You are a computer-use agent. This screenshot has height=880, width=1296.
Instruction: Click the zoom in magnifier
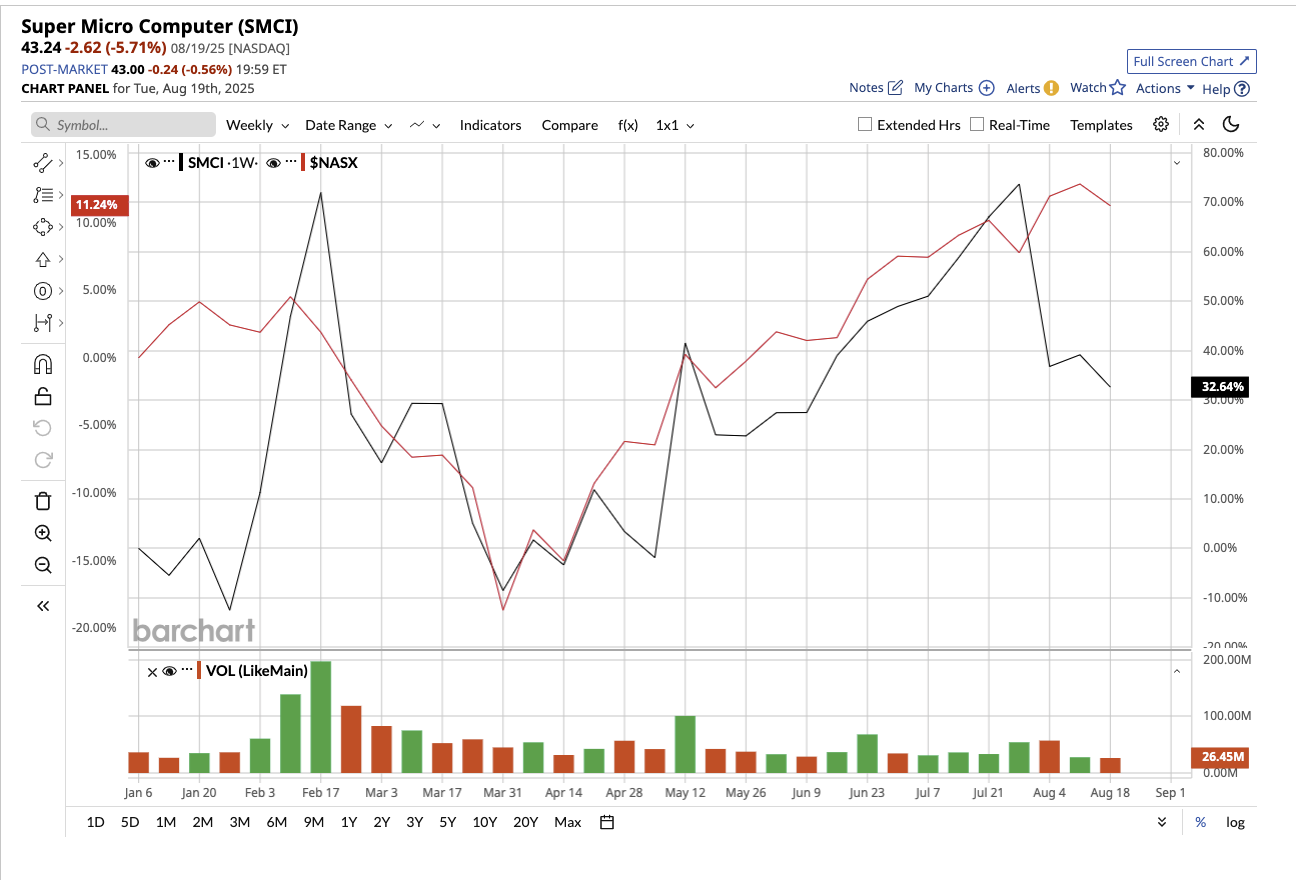[x=43, y=533]
